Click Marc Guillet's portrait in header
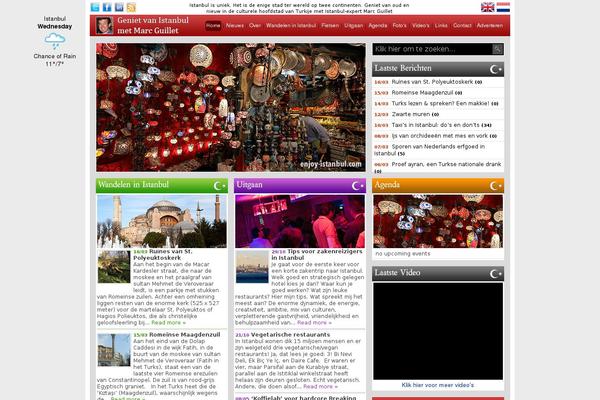600x400 pixels. [104, 25]
